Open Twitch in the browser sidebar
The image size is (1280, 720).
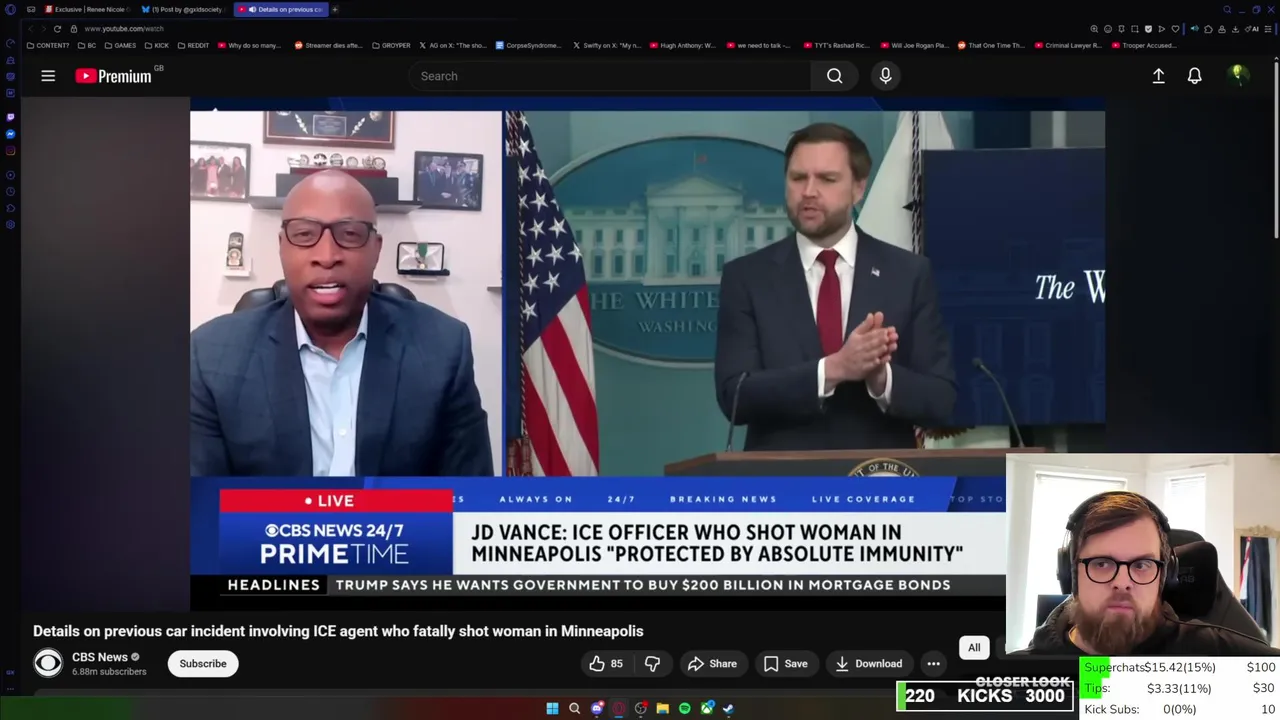coord(10,117)
